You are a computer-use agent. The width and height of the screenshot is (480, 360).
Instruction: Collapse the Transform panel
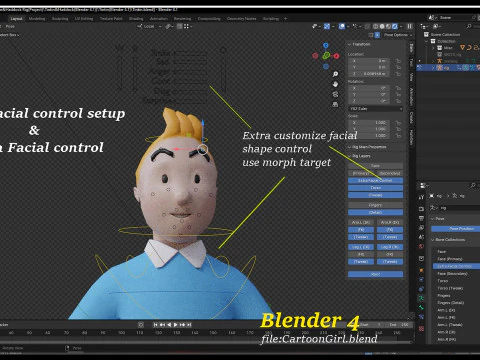[350, 44]
